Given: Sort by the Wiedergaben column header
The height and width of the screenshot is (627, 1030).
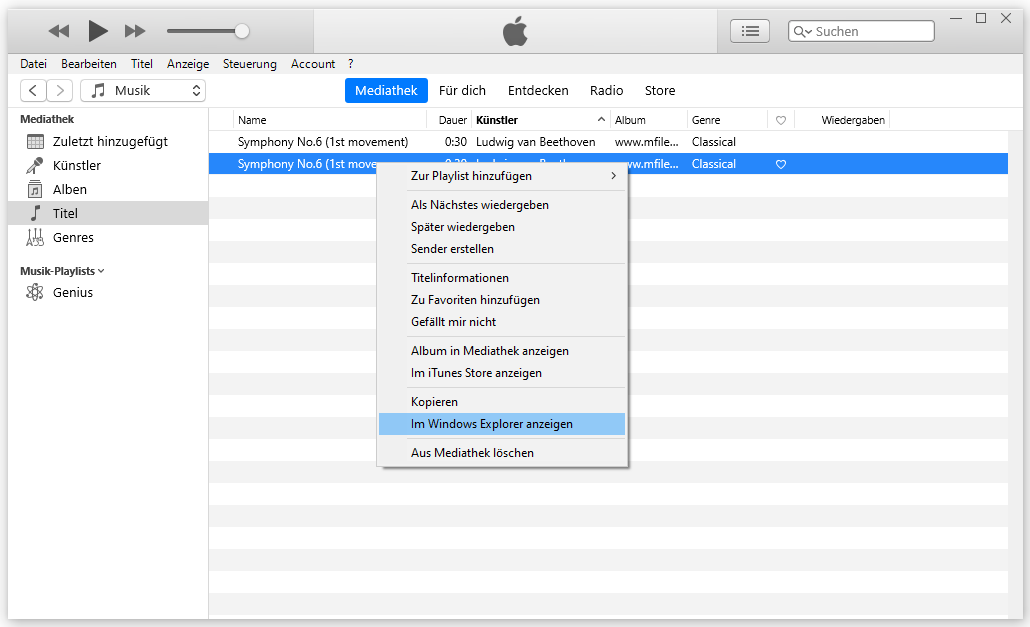Looking at the screenshot, I should coord(842,120).
